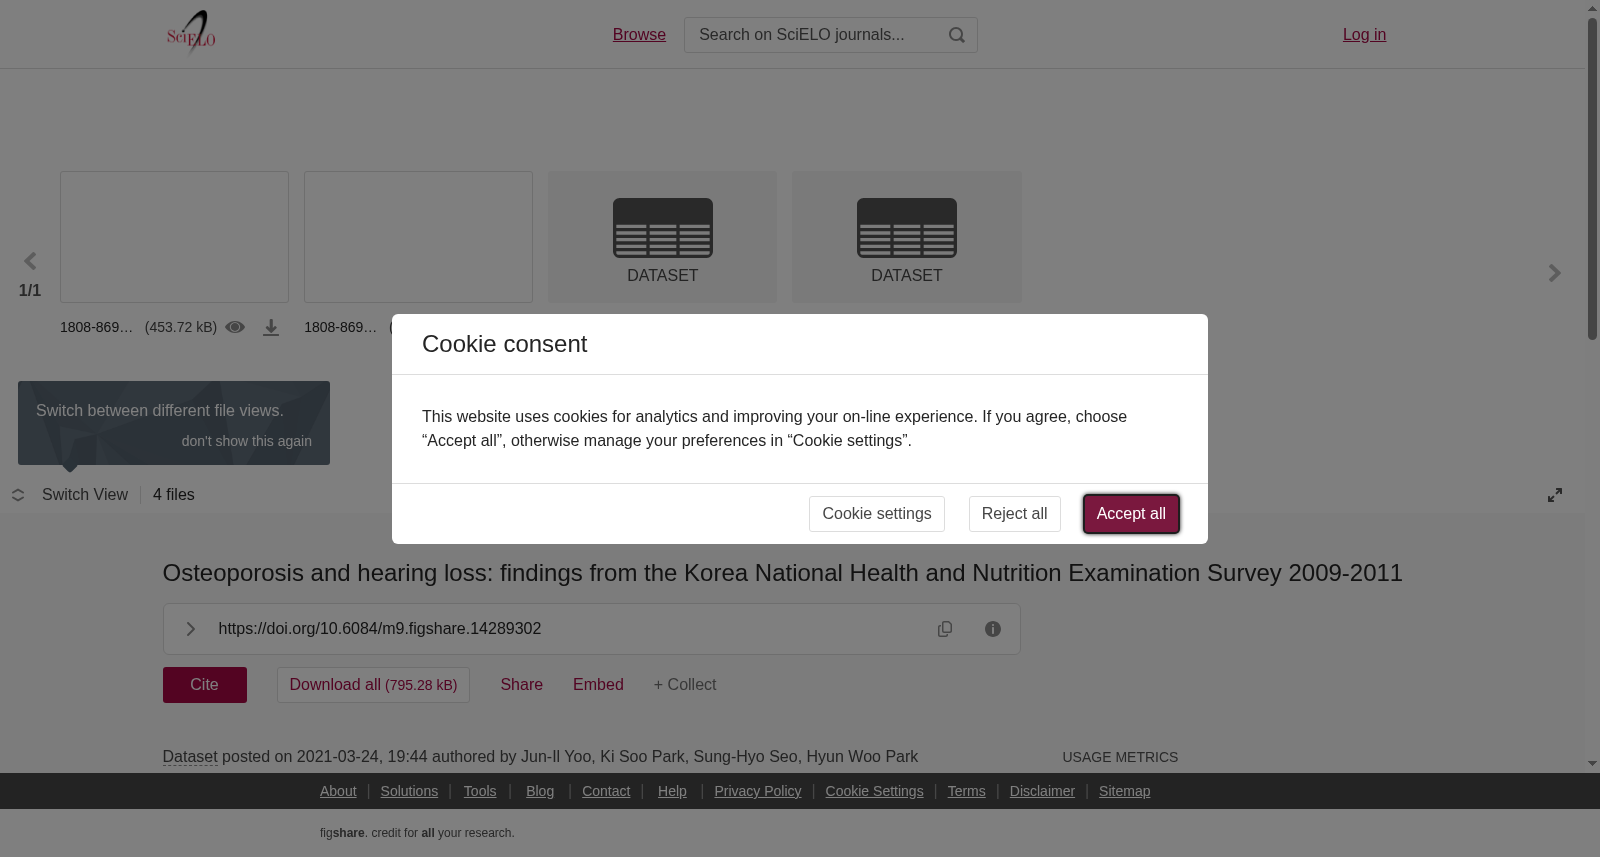
Task: Copy the DOI link
Action: [x=945, y=629]
